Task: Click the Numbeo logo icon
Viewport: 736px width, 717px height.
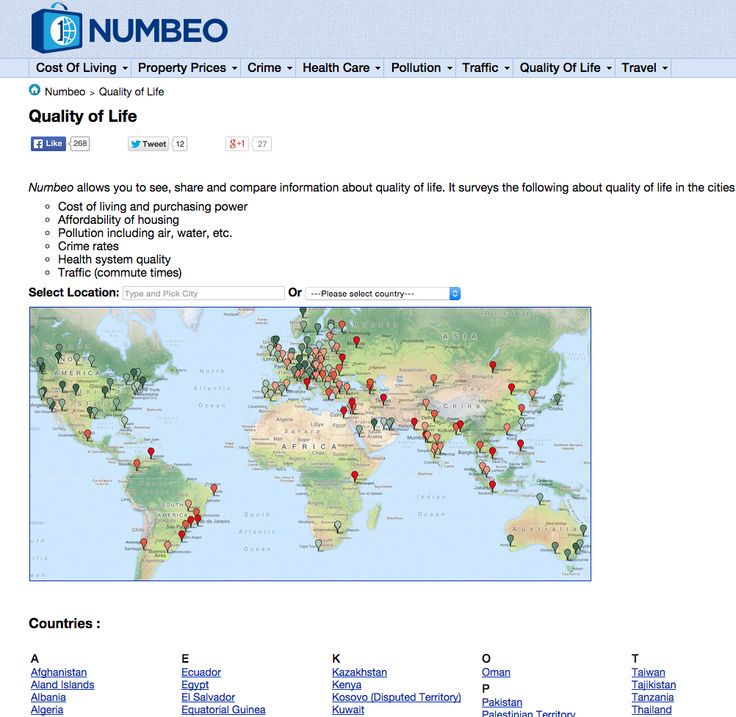Action: [57, 28]
